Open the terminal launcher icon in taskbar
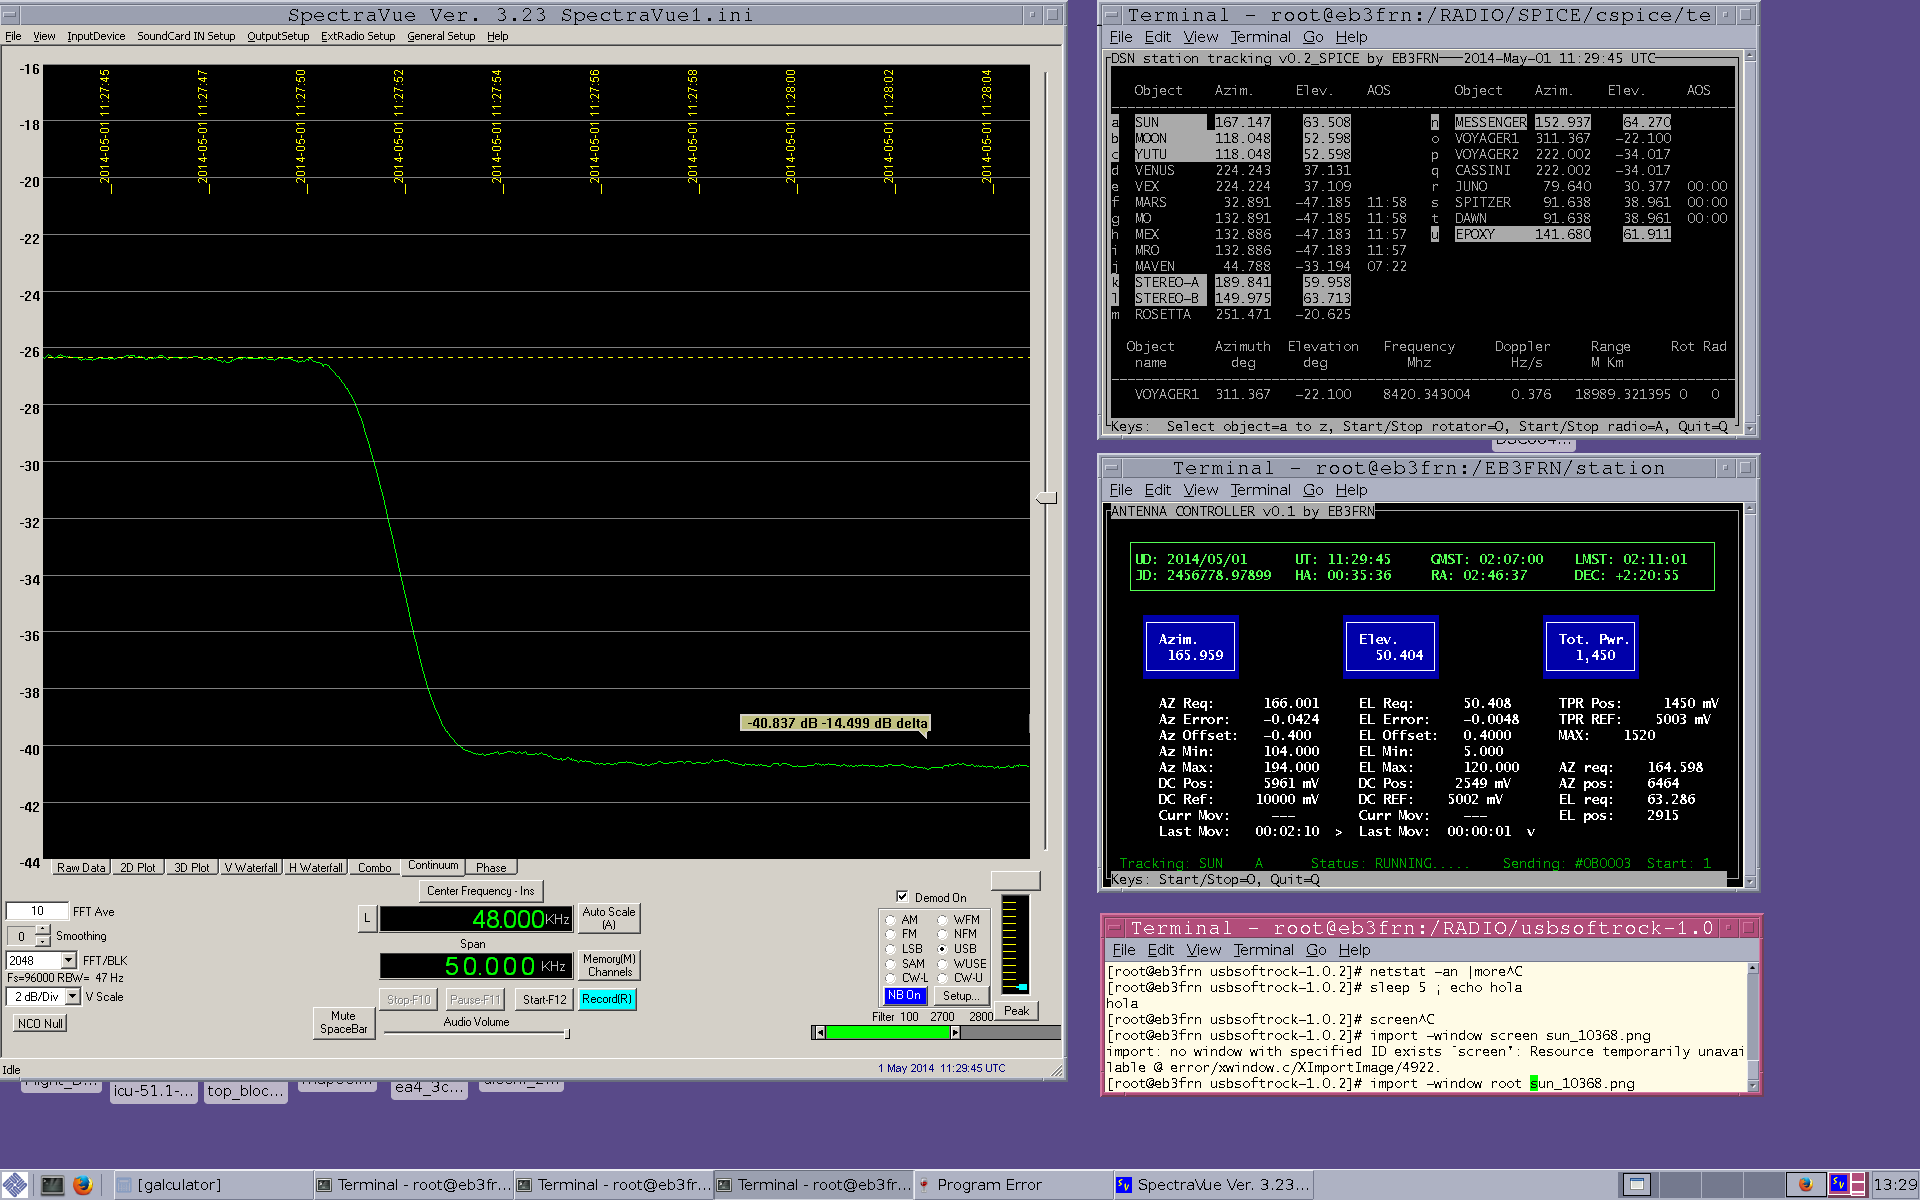 [x=53, y=1185]
